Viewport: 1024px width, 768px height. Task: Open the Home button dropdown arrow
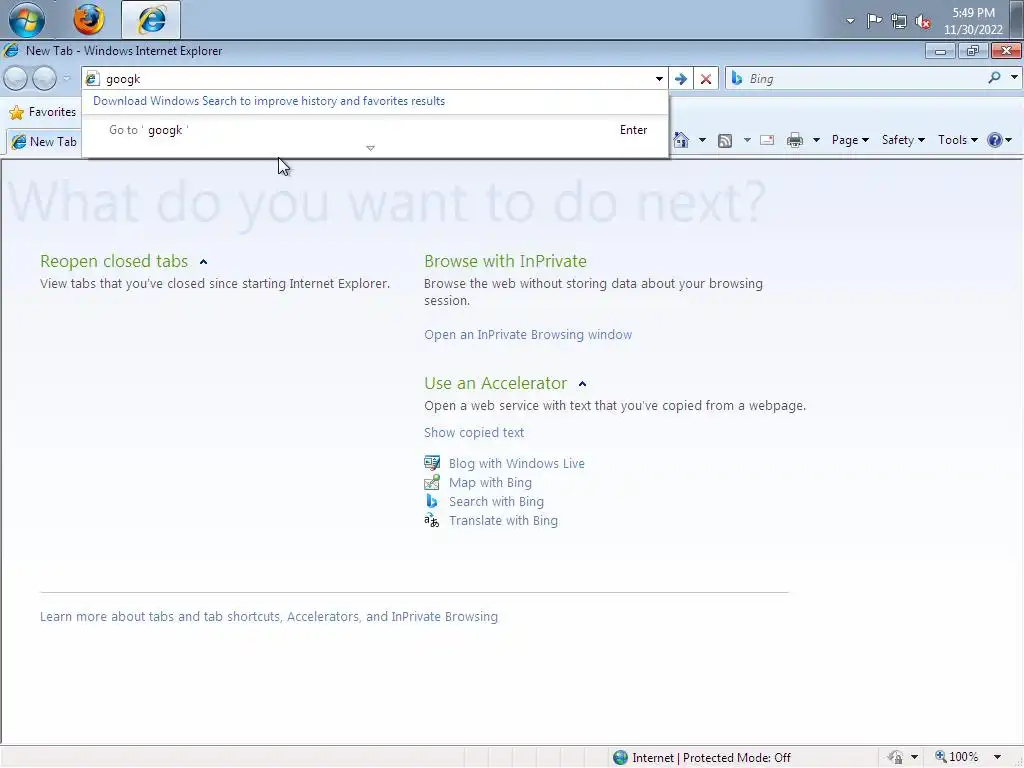(x=702, y=140)
